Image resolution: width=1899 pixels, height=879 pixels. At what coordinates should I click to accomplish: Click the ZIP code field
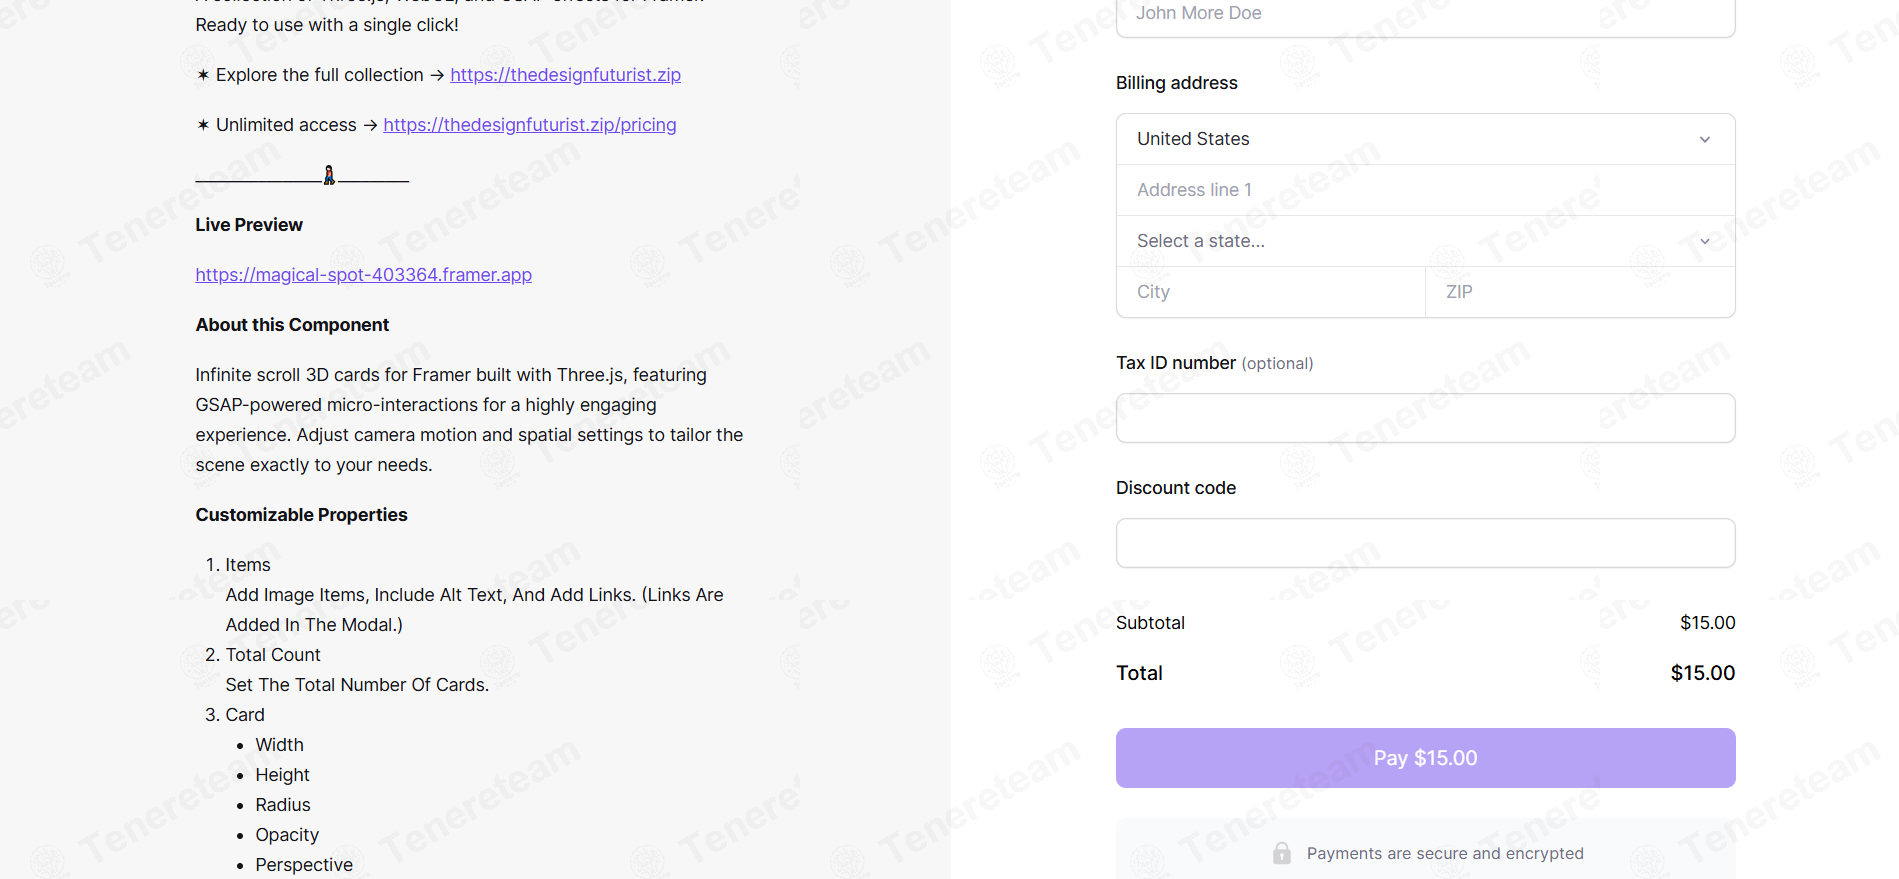[1580, 292]
